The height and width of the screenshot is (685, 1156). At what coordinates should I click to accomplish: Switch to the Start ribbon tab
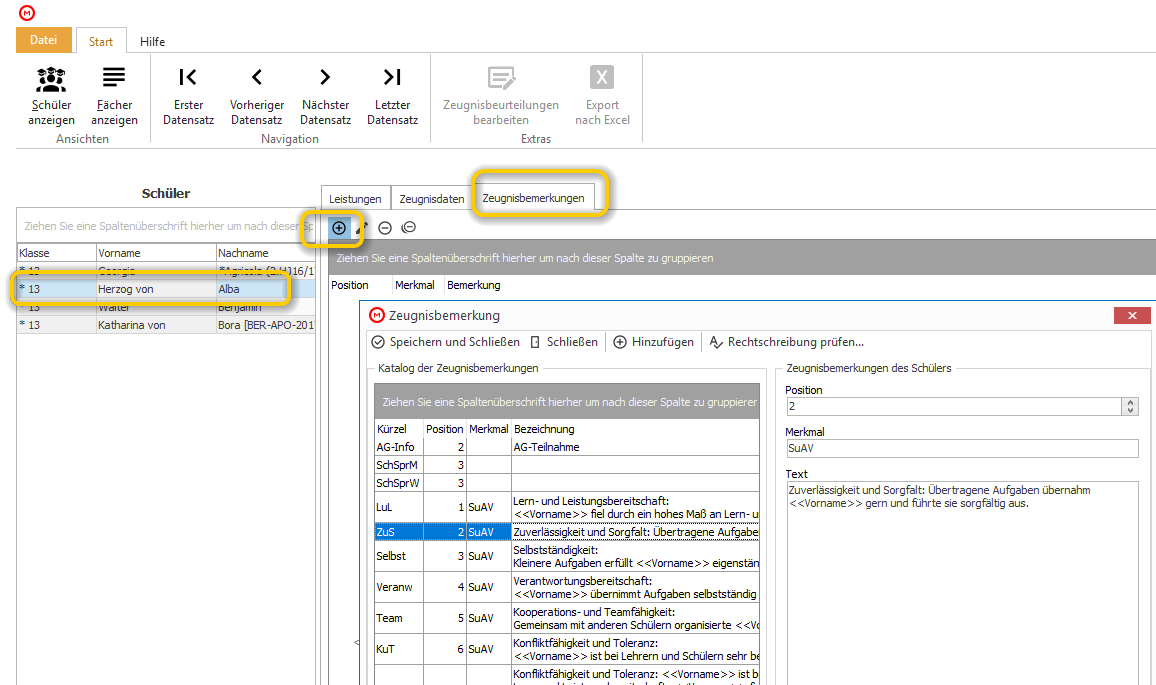pyautogui.click(x=101, y=41)
